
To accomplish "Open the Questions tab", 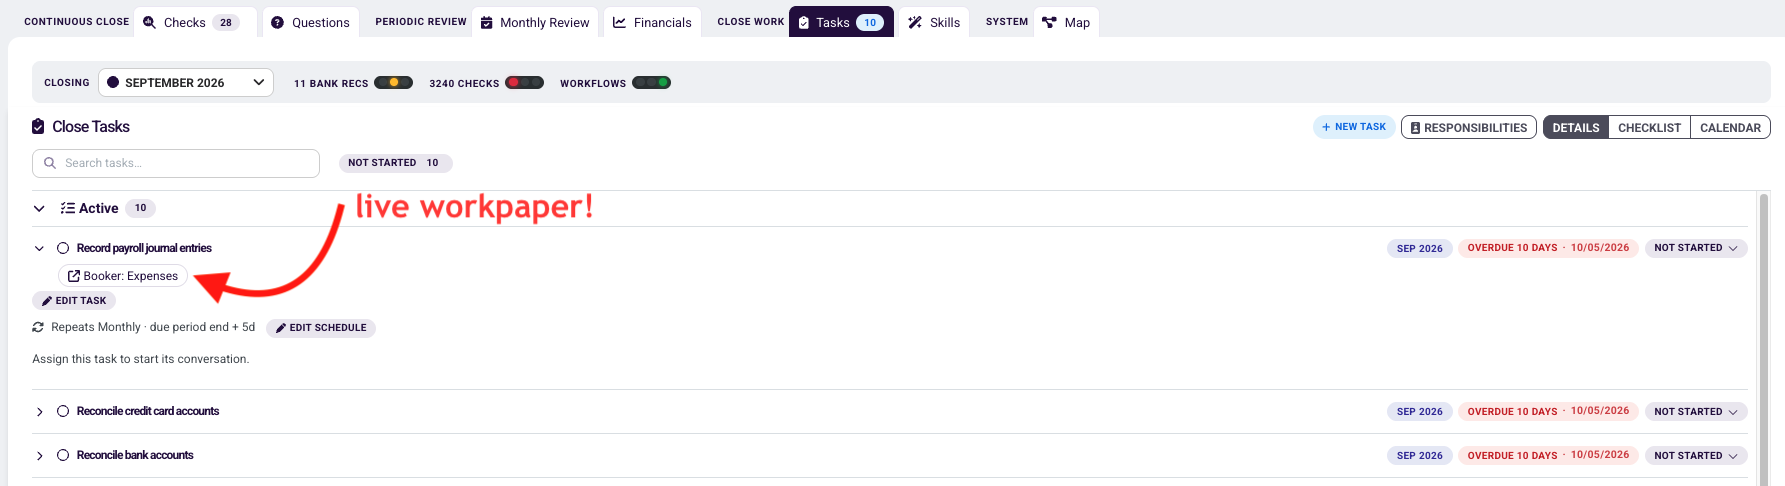I will click(x=310, y=22).
